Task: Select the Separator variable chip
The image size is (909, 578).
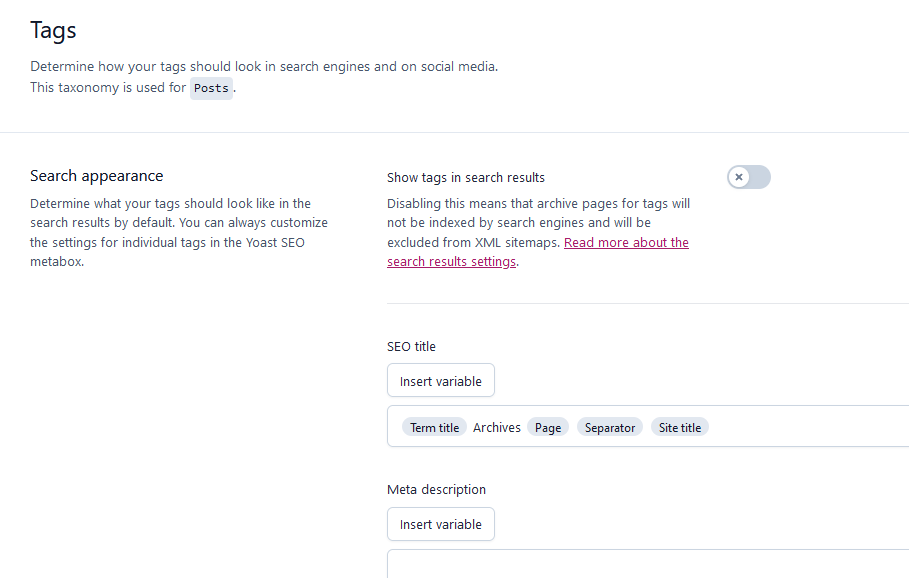Action: (x=610, y=427)
